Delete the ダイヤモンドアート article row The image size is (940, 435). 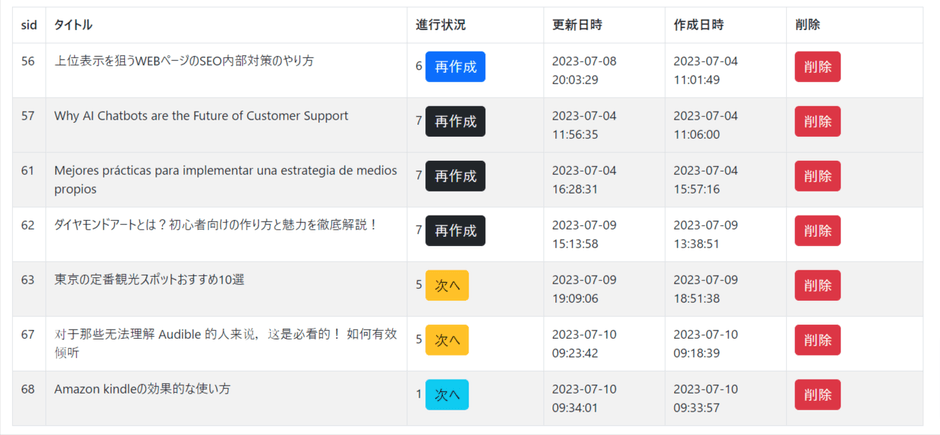tap(817, 231)
